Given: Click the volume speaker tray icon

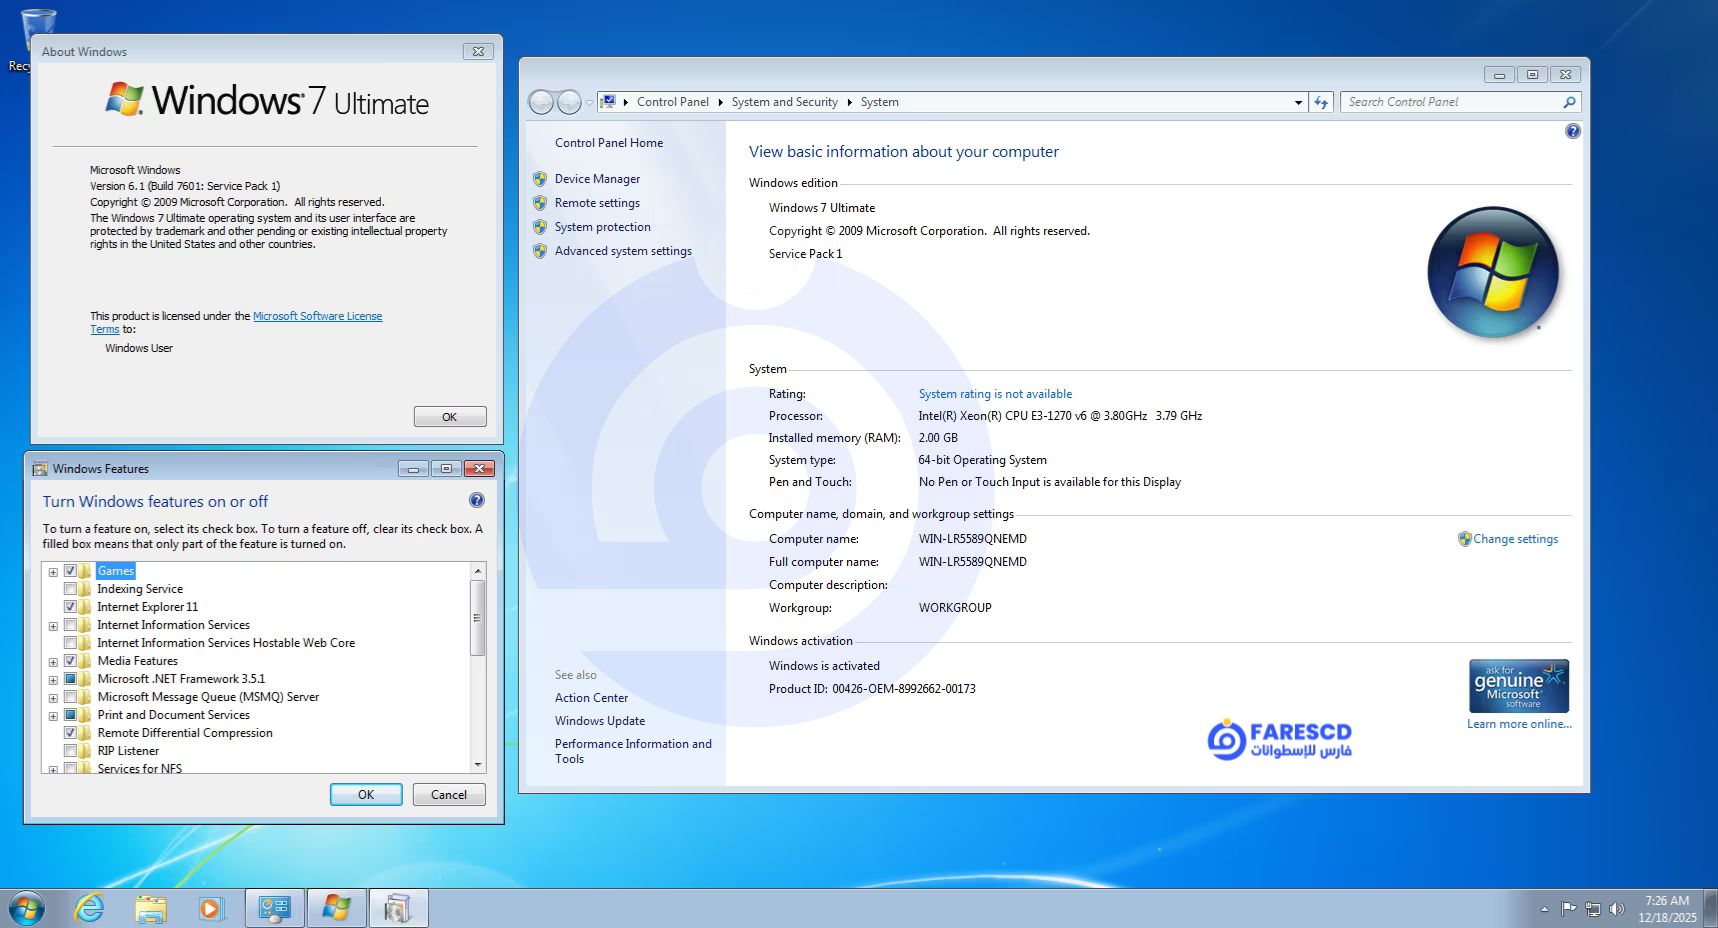Looking at the screenshot, I should coord(1616,908).
